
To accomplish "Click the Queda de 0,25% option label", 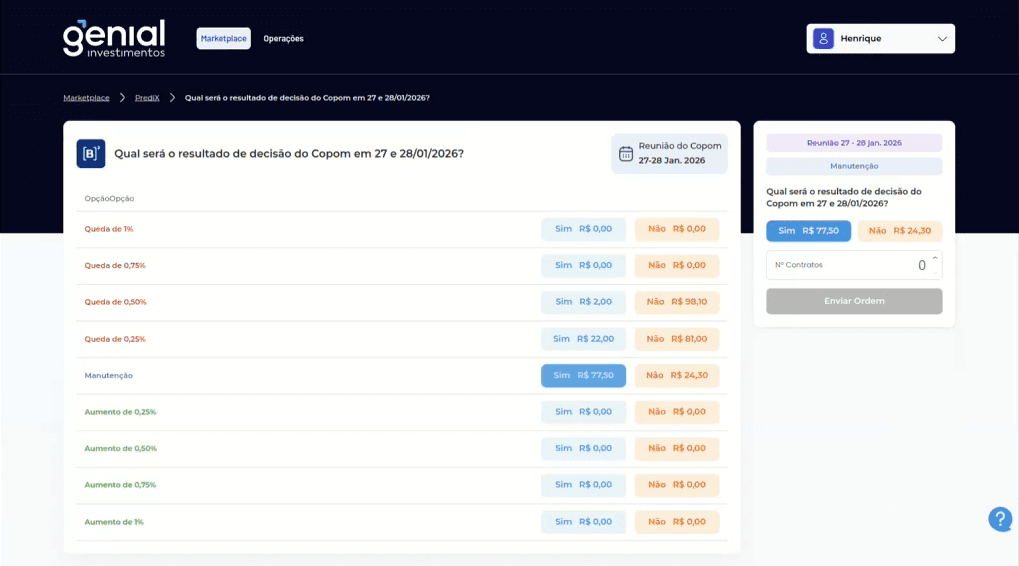I will point(115,339).
